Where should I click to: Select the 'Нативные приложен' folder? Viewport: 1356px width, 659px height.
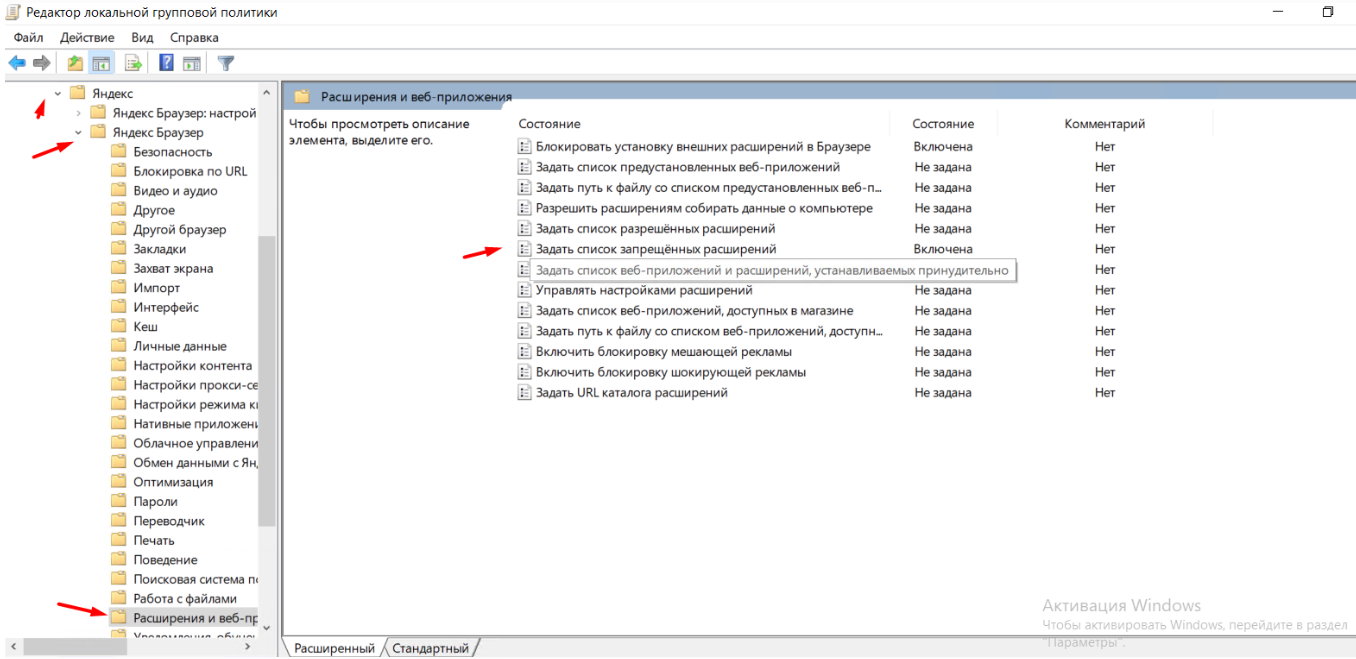point(195,424)
